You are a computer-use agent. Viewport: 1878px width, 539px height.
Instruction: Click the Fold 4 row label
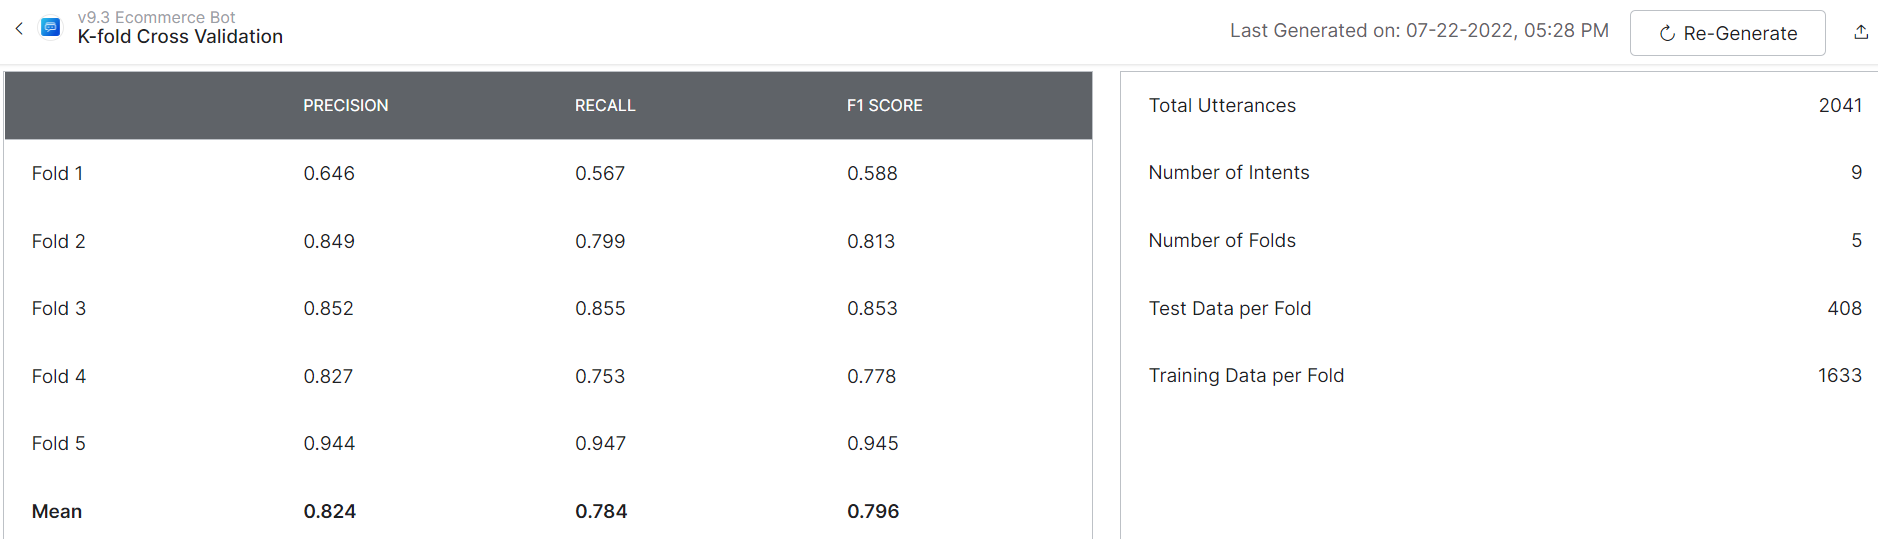pyautogui.click(x=58, y=377)
